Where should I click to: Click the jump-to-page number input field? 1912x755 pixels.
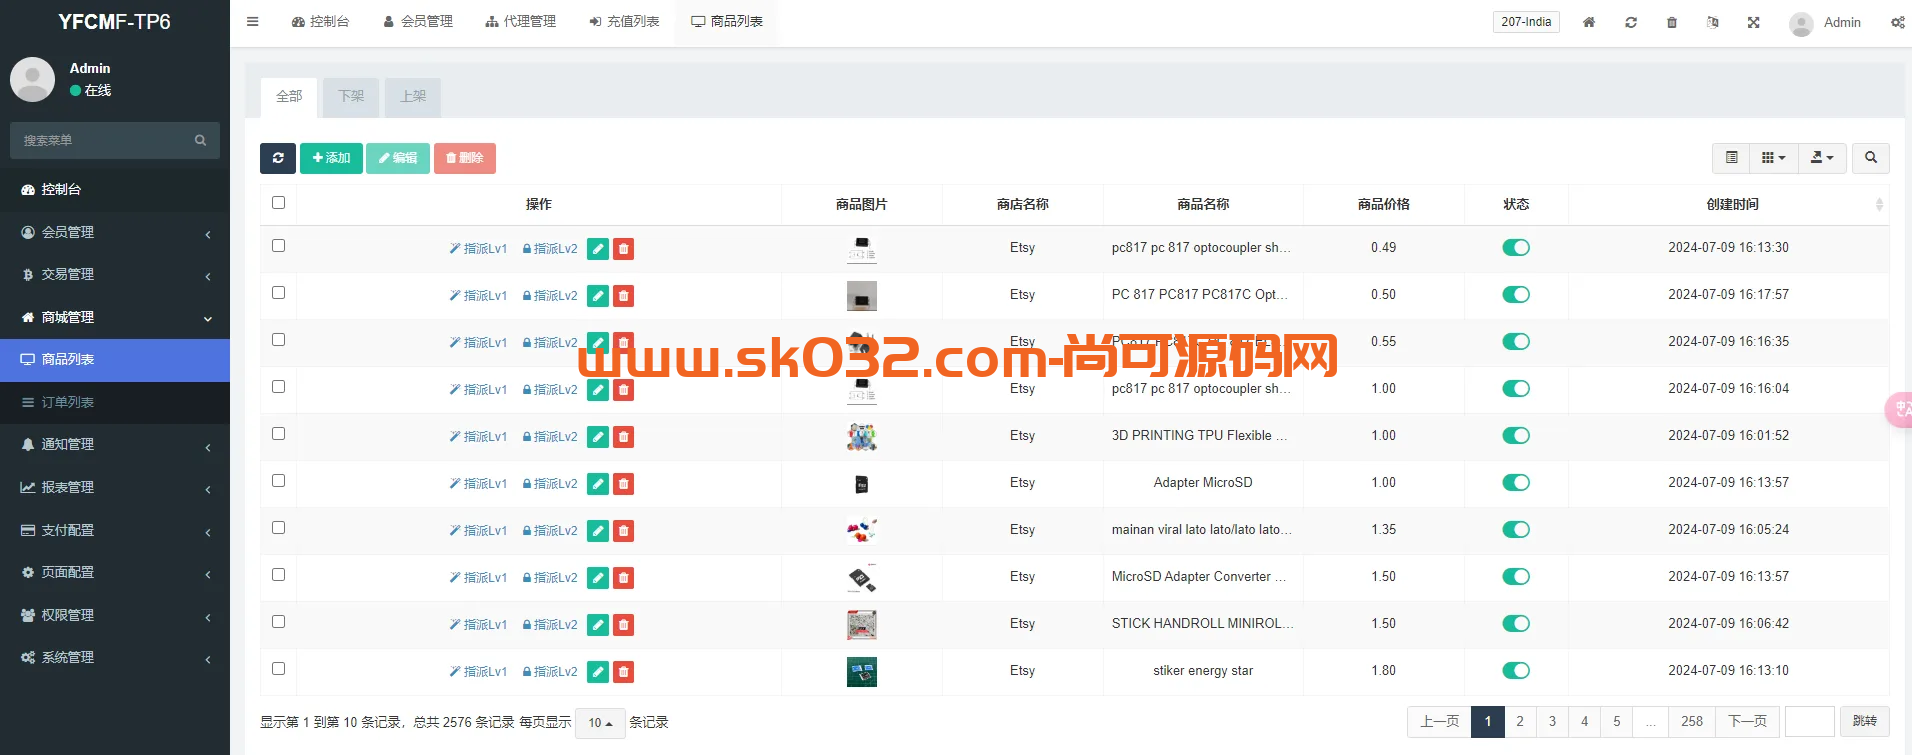click(x=1810, y=721)
